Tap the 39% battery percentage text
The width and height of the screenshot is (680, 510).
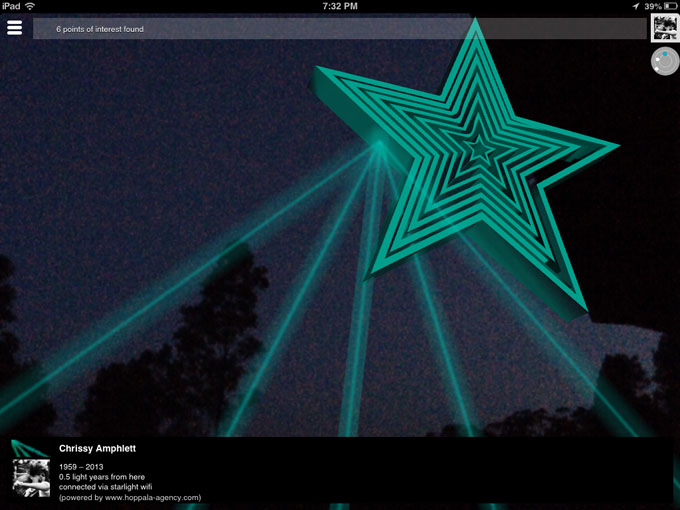click(x=652, y=6)
